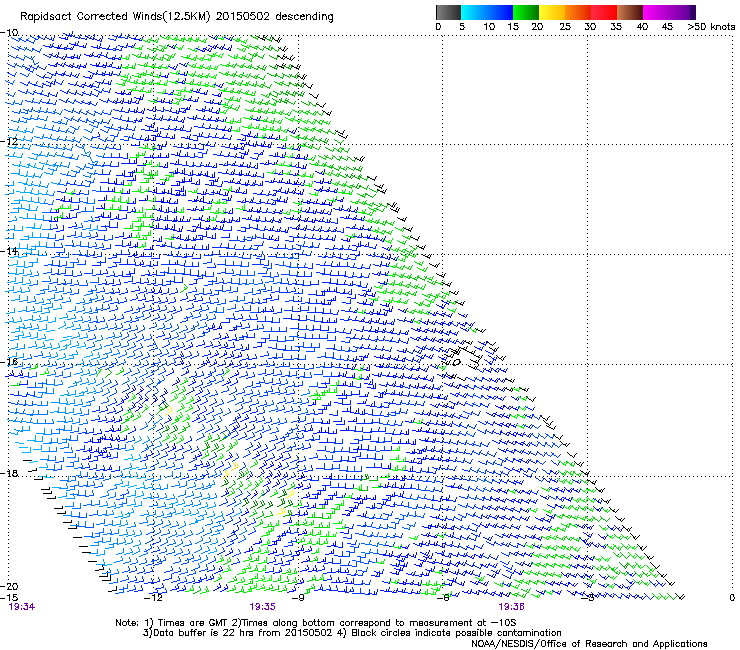Click the title text 'Rapidscat Corrected Winds(12.5KM)'
The width and height of the screenshot is (740, 650).
pos(116,17)
